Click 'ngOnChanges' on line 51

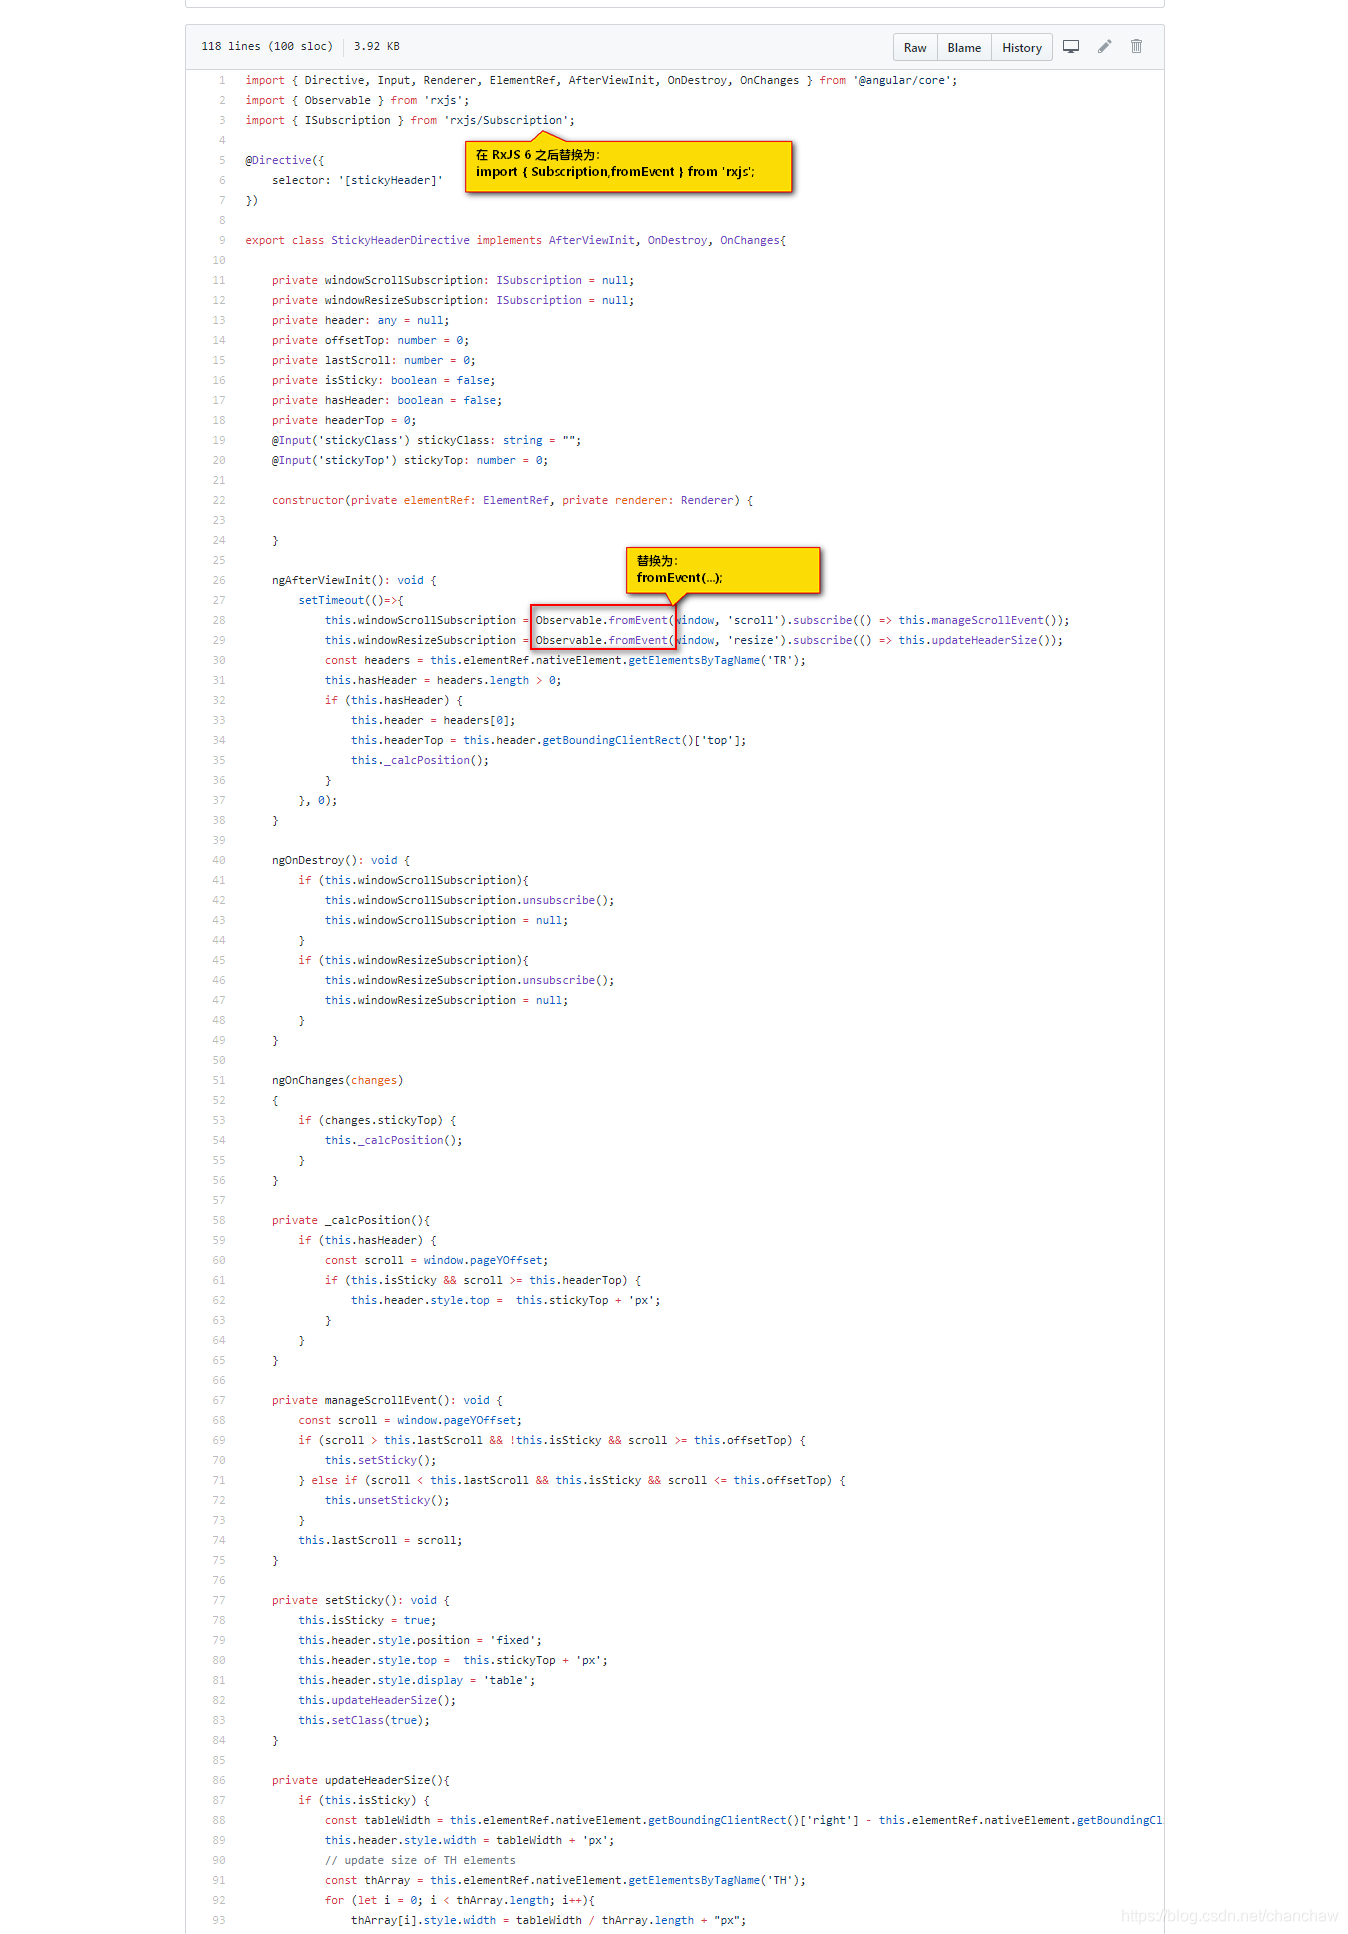(x=308, y=1080)
